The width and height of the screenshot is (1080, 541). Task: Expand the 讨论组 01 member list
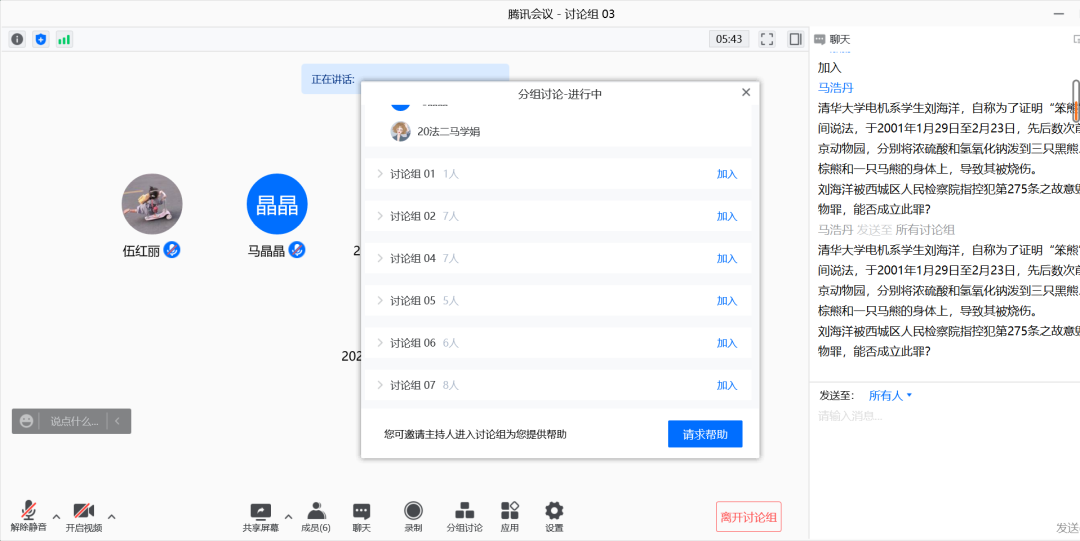click(x=380, y=174)
